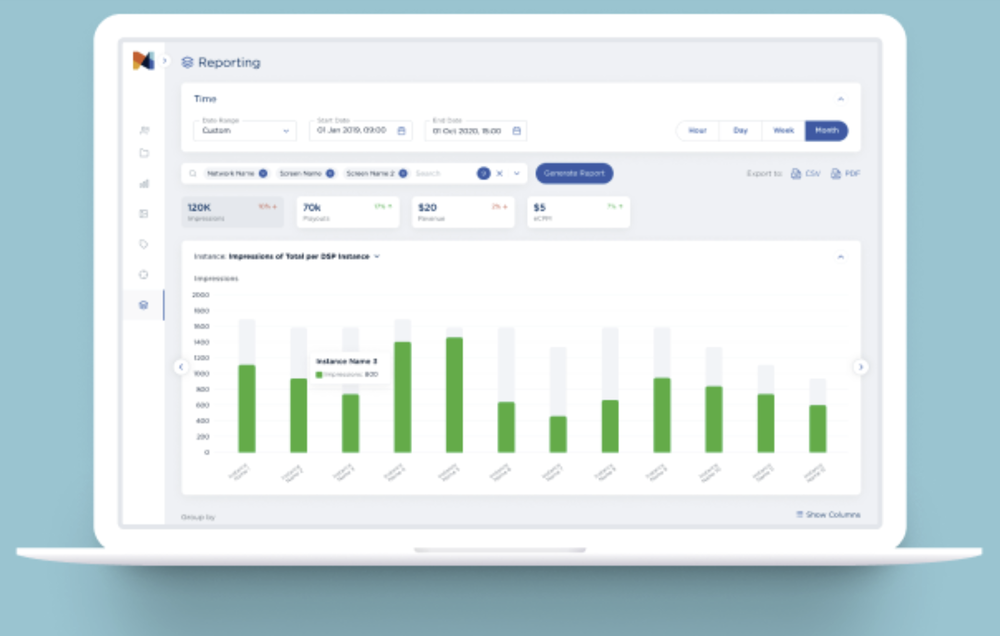Click the Generate Report button
The image size is (1000, 636).
click(x=574, y=174)
